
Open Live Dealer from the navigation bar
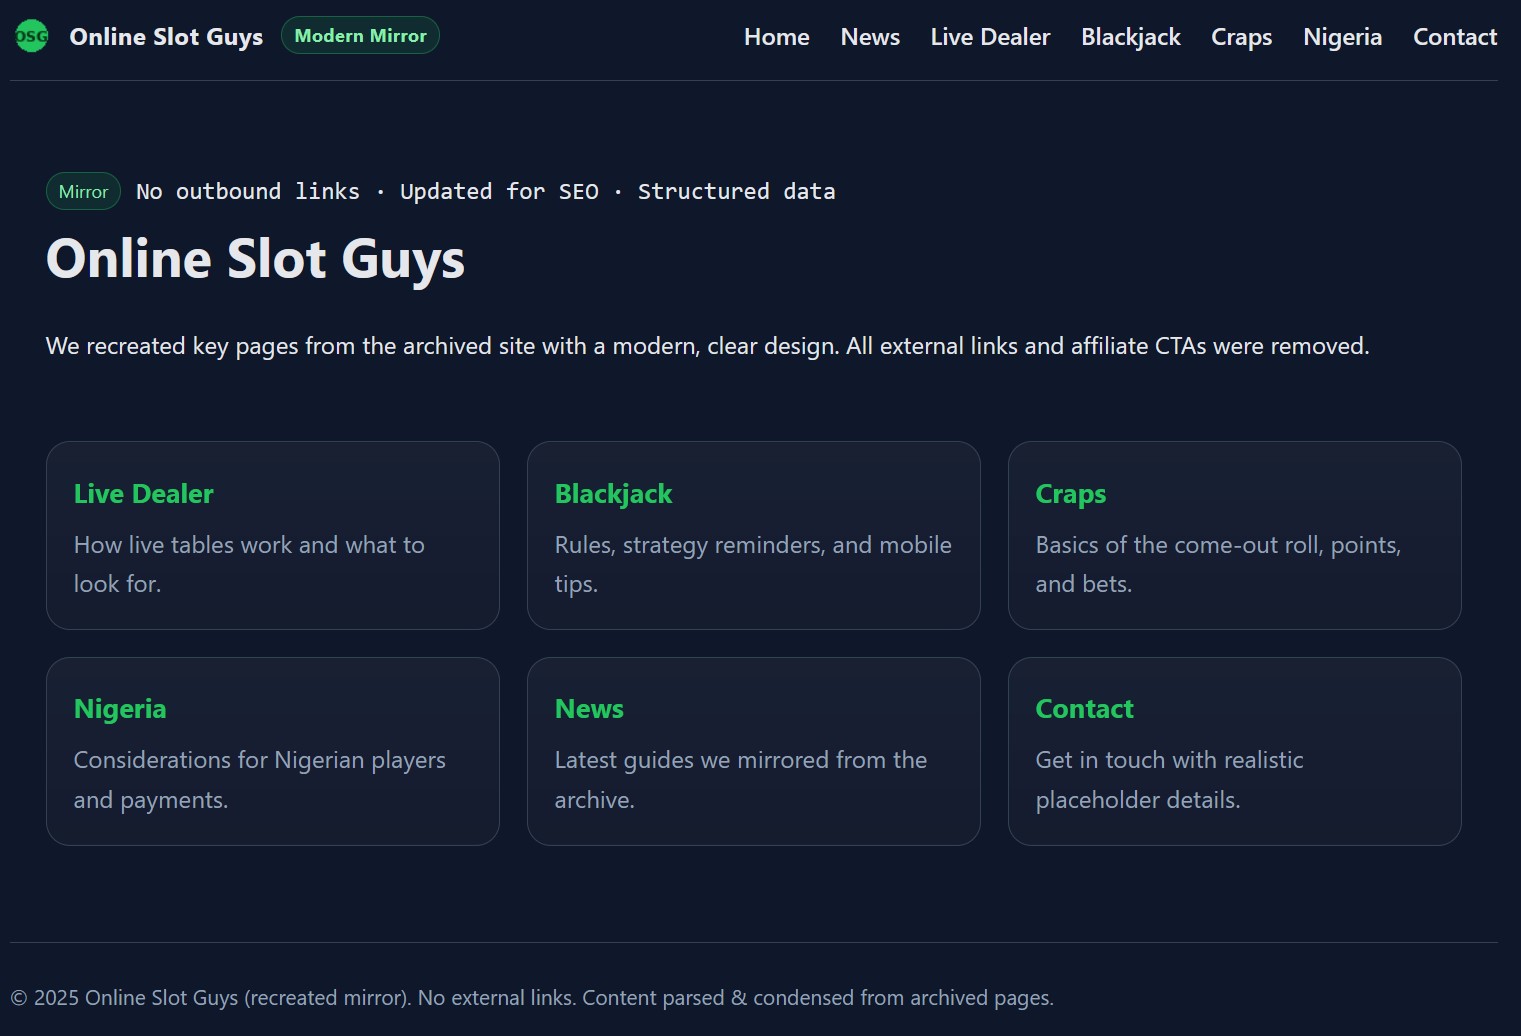point(990,37)
